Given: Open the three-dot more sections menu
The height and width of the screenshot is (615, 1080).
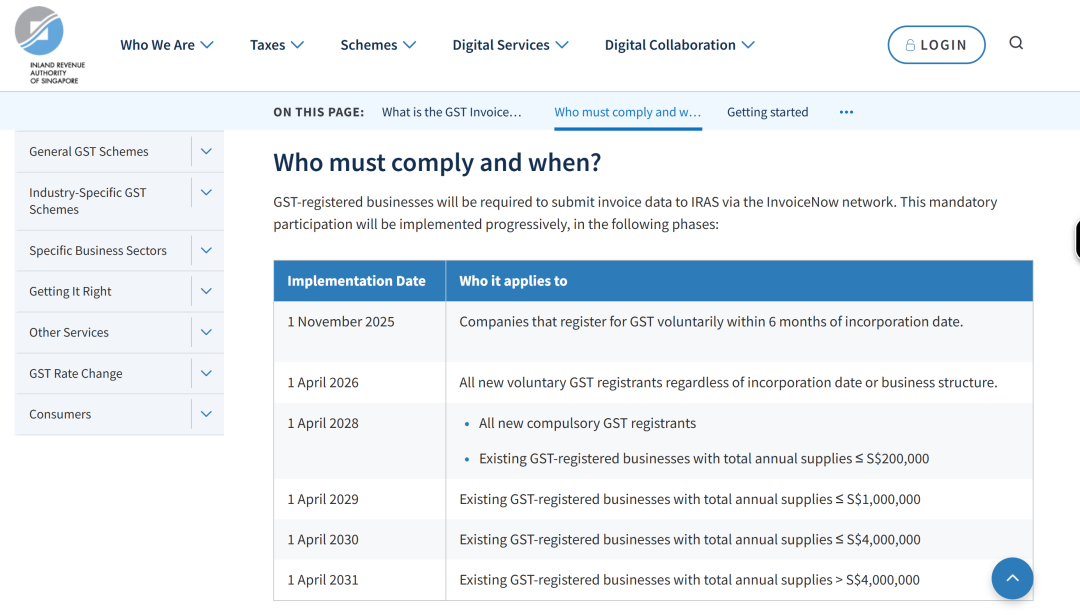Looking at the screenshot, I should click(x=846, y=112).
